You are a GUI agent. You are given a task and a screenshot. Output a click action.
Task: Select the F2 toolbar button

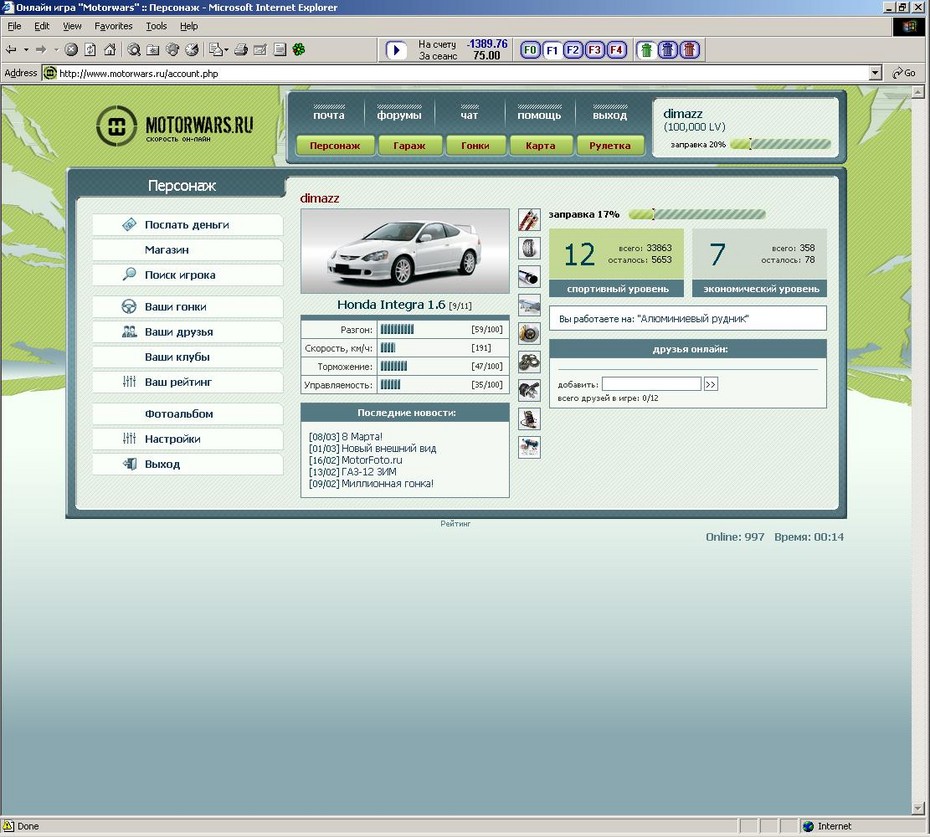[573, 50]
